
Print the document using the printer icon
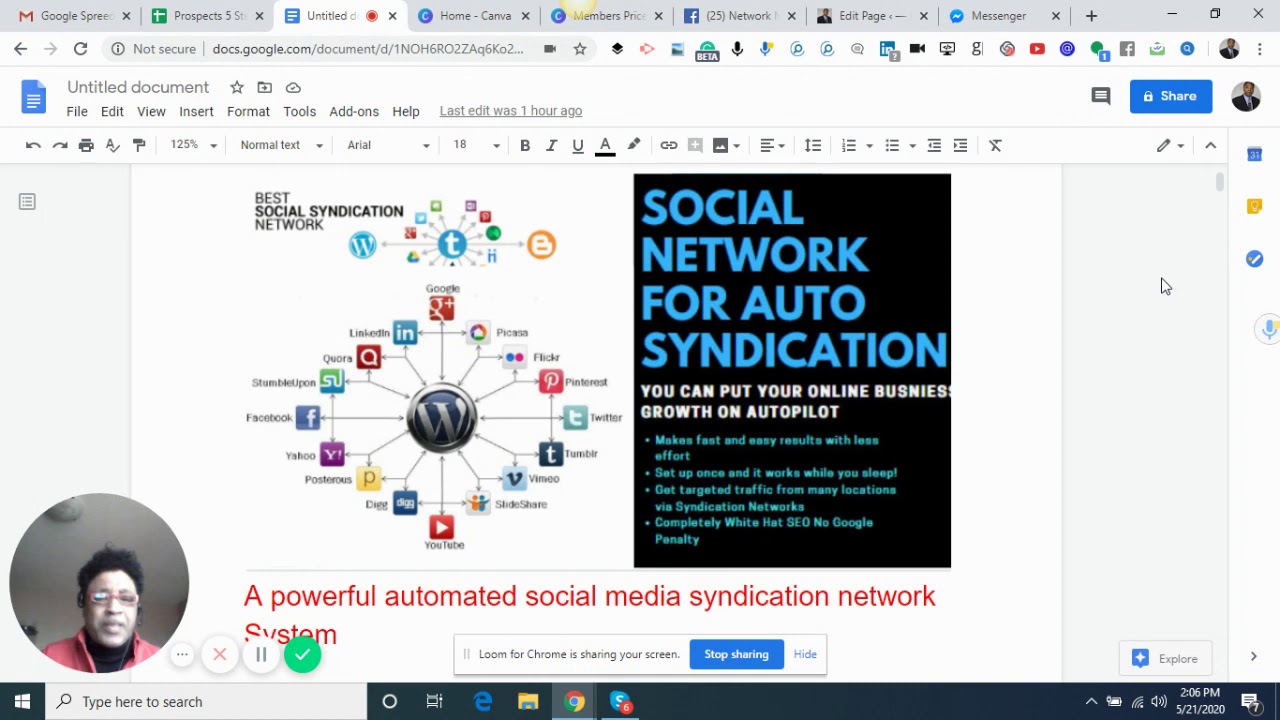point(86,145)
